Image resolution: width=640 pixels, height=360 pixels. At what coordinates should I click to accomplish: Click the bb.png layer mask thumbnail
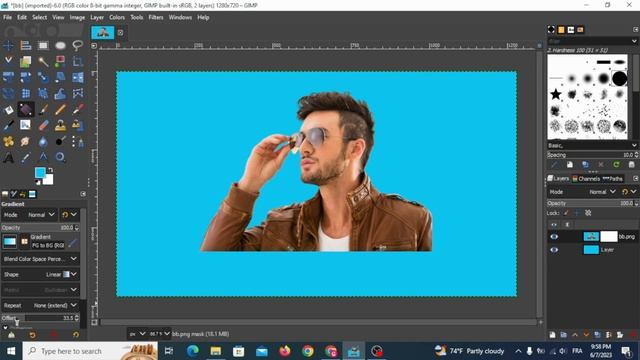click(609, 236)
